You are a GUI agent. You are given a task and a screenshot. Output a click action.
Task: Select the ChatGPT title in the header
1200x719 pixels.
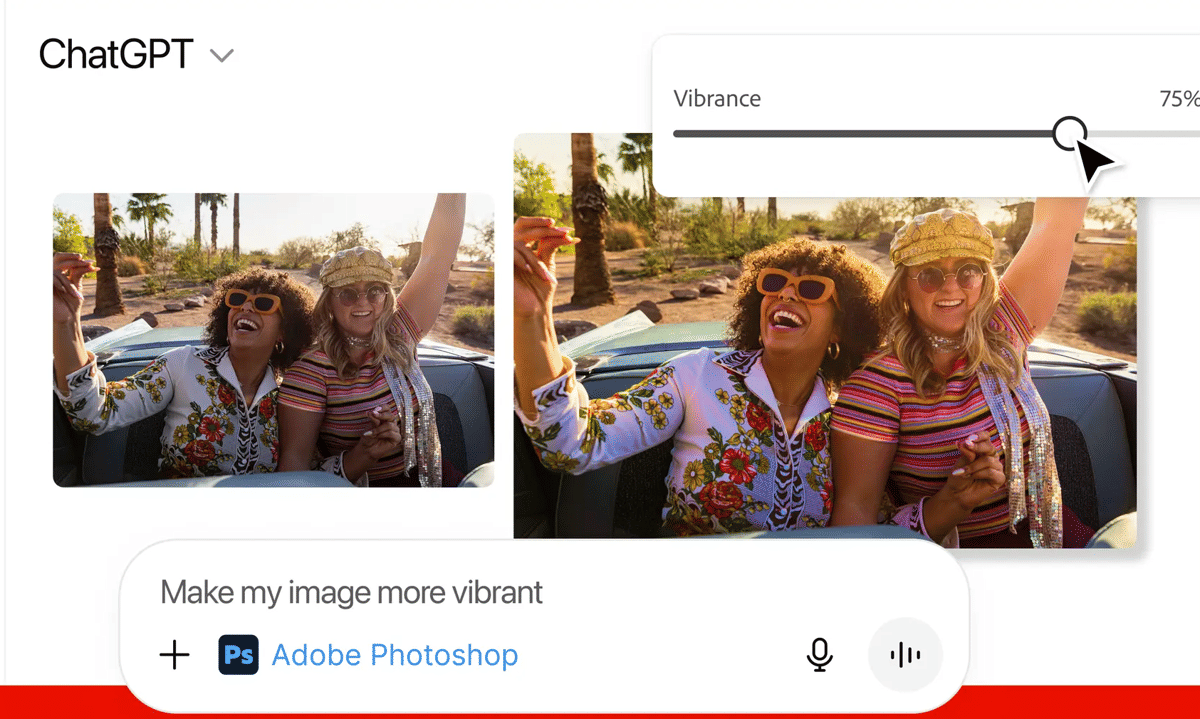115,54
